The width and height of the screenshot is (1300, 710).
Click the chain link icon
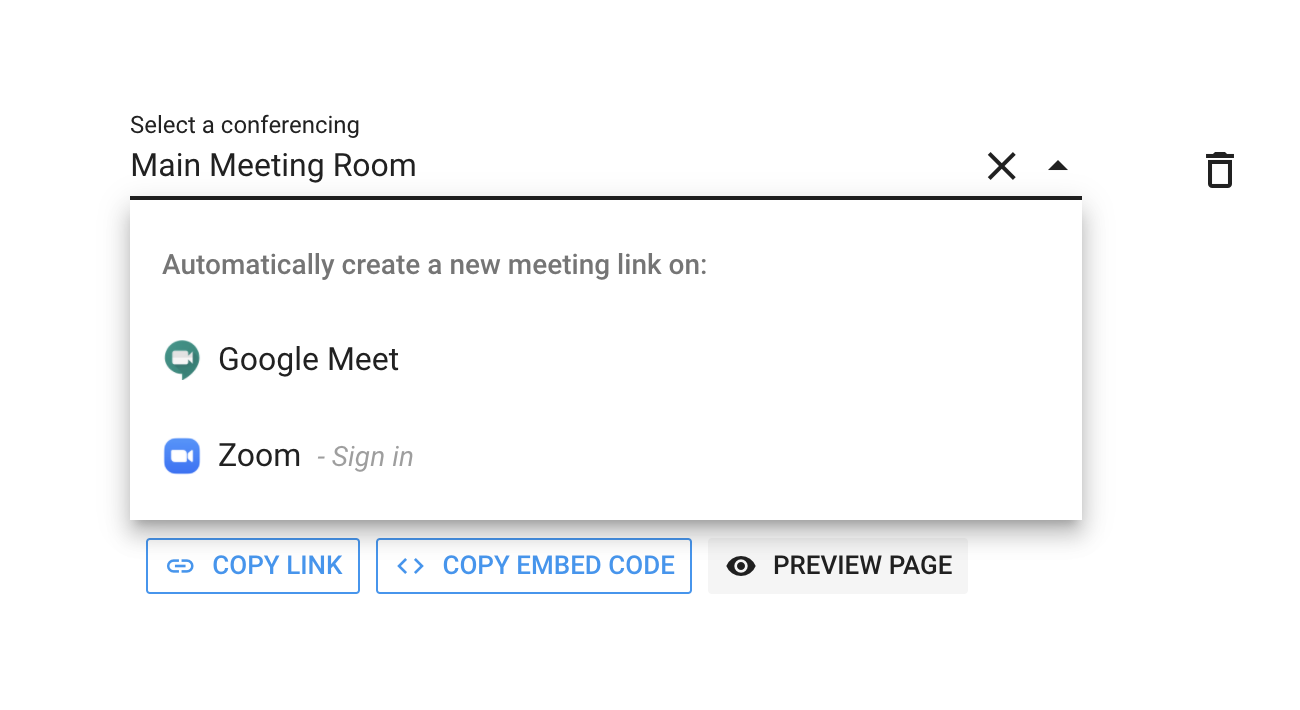click(180, 566)
